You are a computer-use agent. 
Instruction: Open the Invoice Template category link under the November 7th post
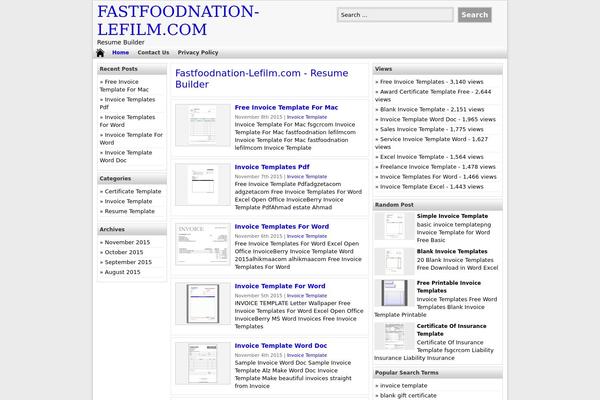point(307,176)
